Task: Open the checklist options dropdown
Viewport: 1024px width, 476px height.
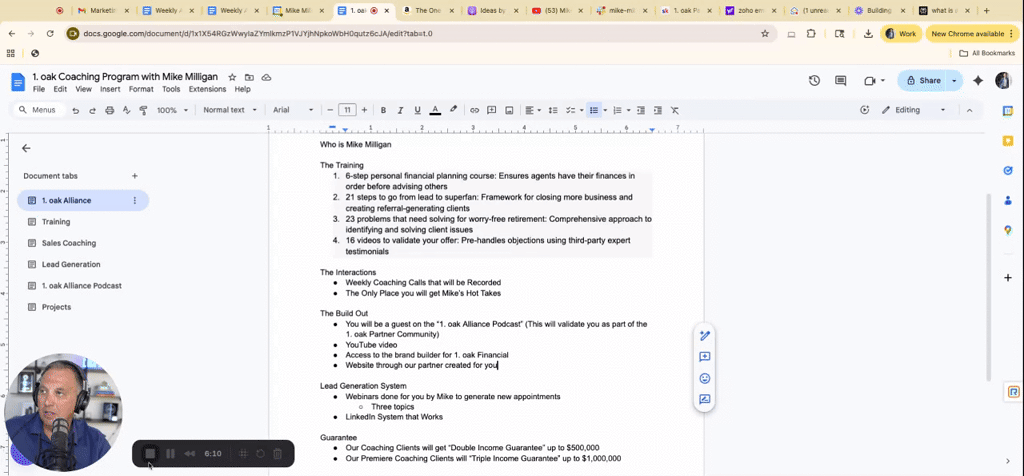Action: point(581,110)
